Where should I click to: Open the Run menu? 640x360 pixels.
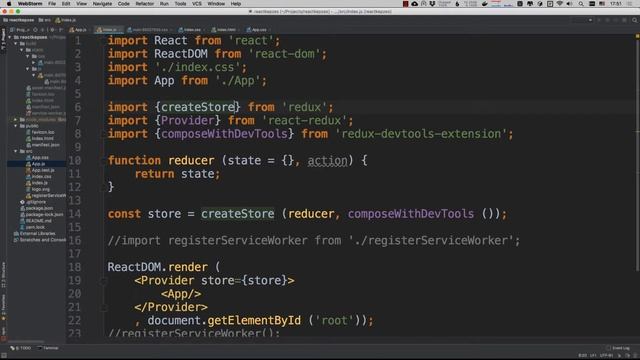pos(164,4)
